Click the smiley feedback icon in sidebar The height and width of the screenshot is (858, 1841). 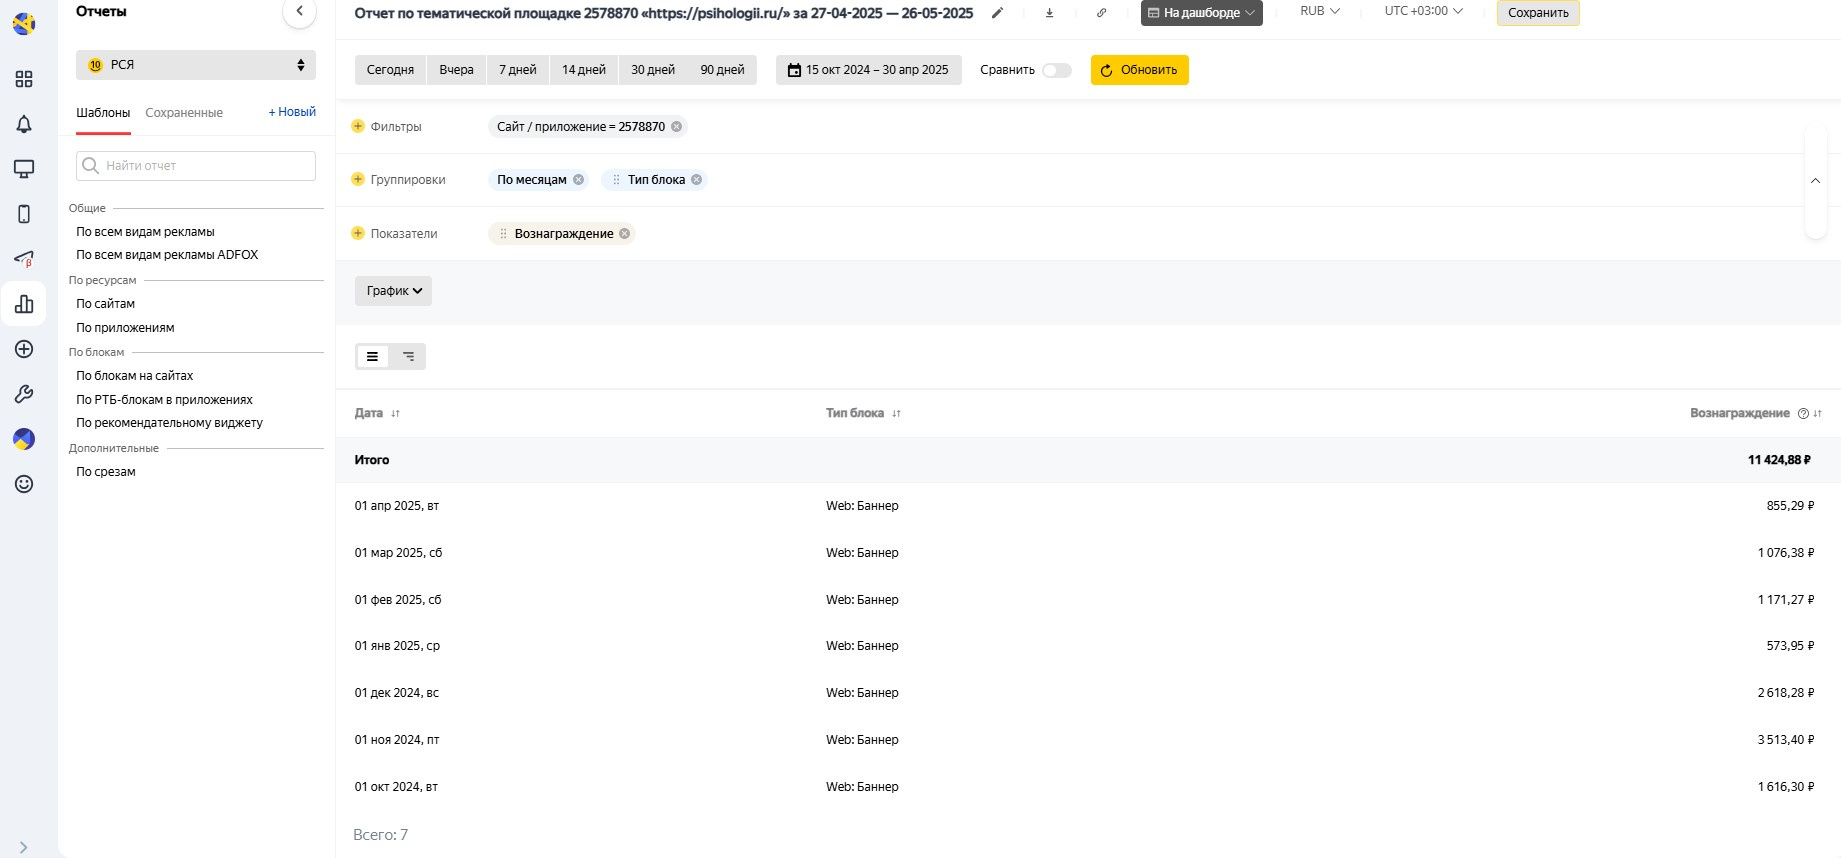(x=24, y=484)
